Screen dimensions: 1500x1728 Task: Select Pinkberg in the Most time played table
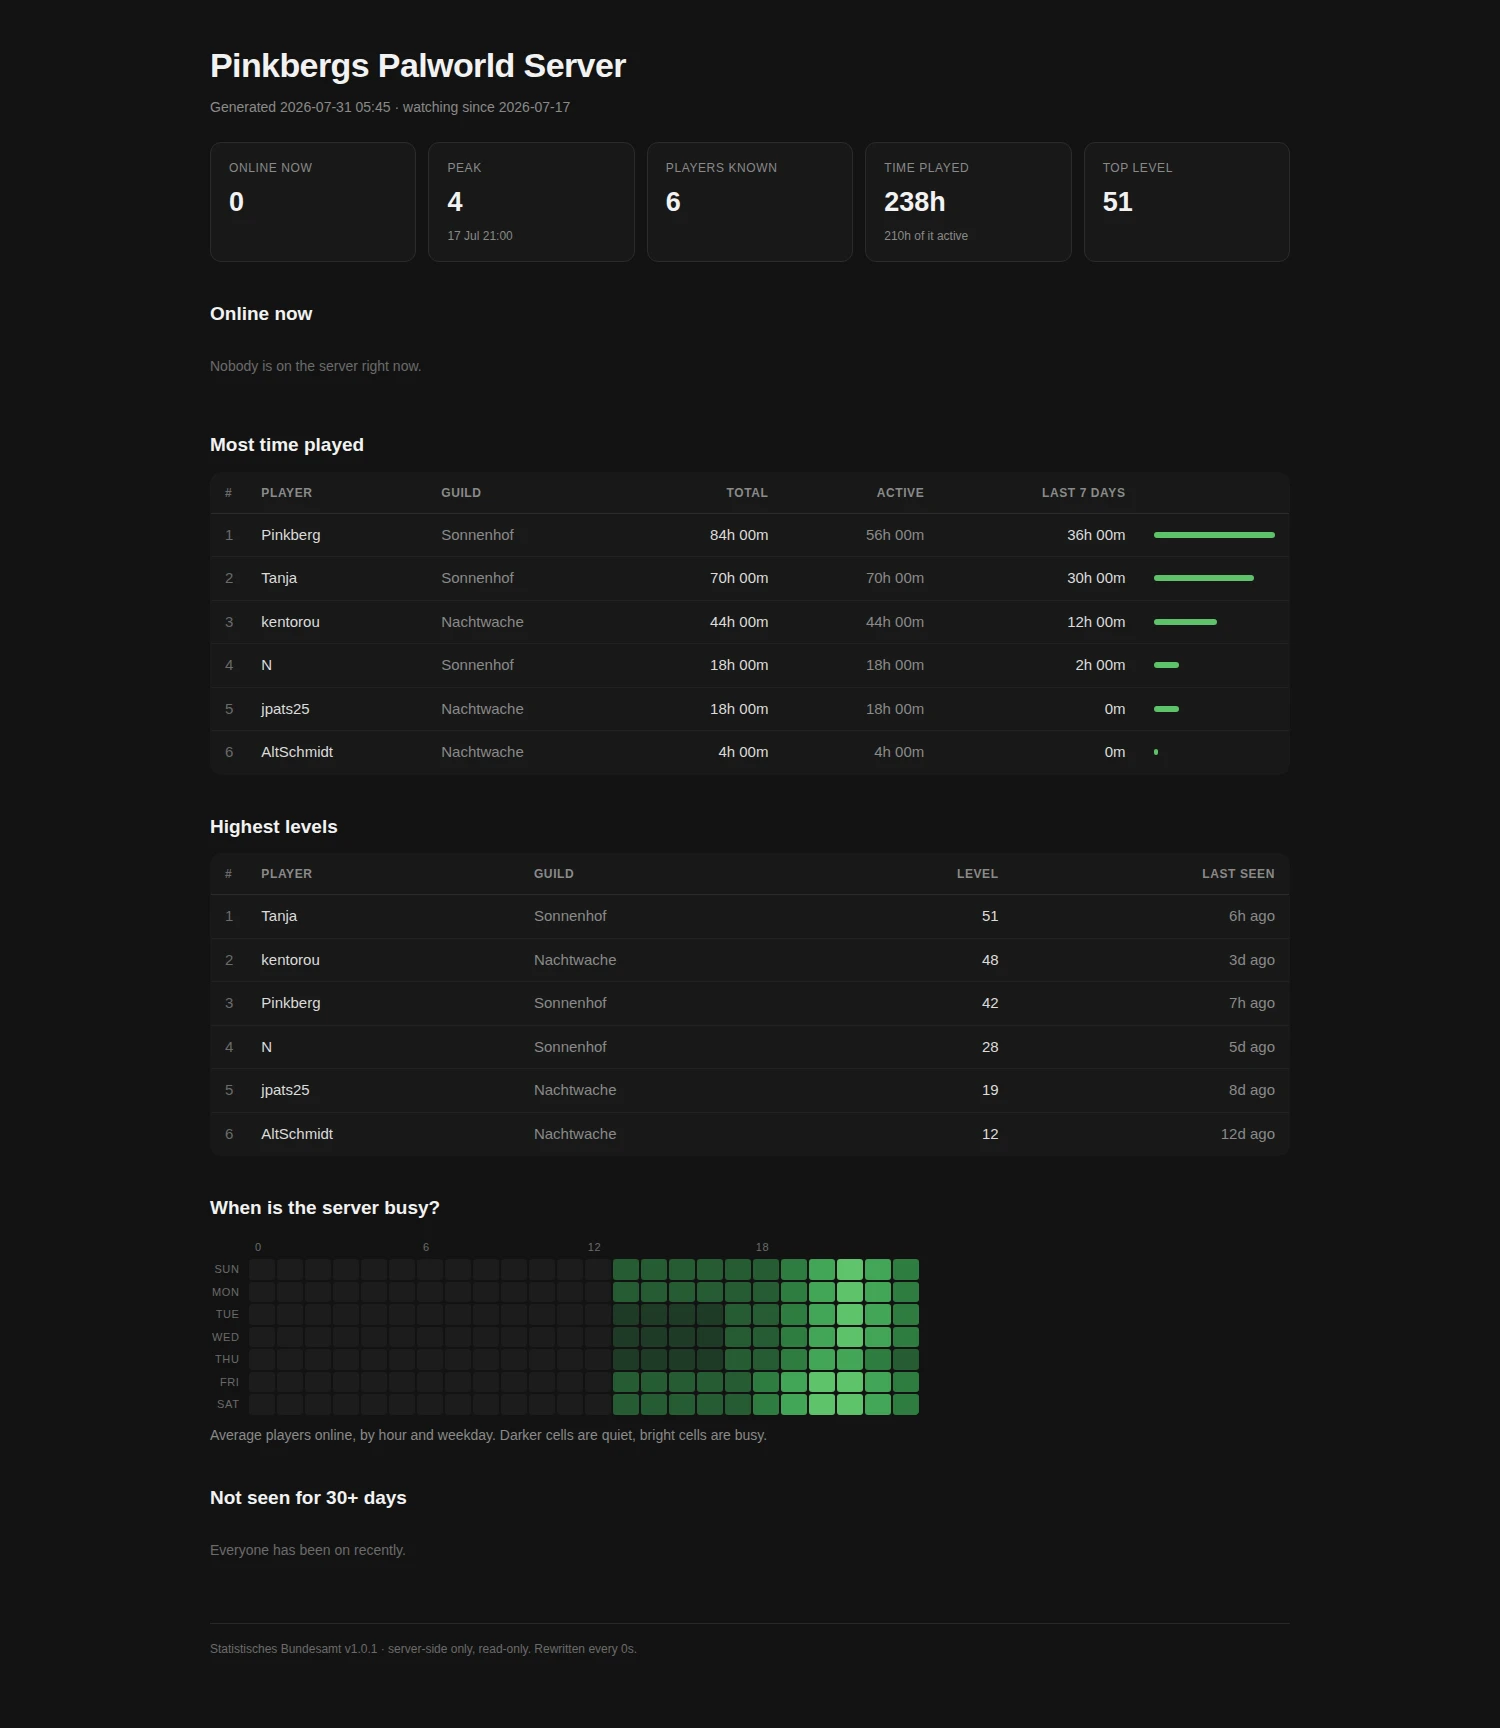point(291,535)
